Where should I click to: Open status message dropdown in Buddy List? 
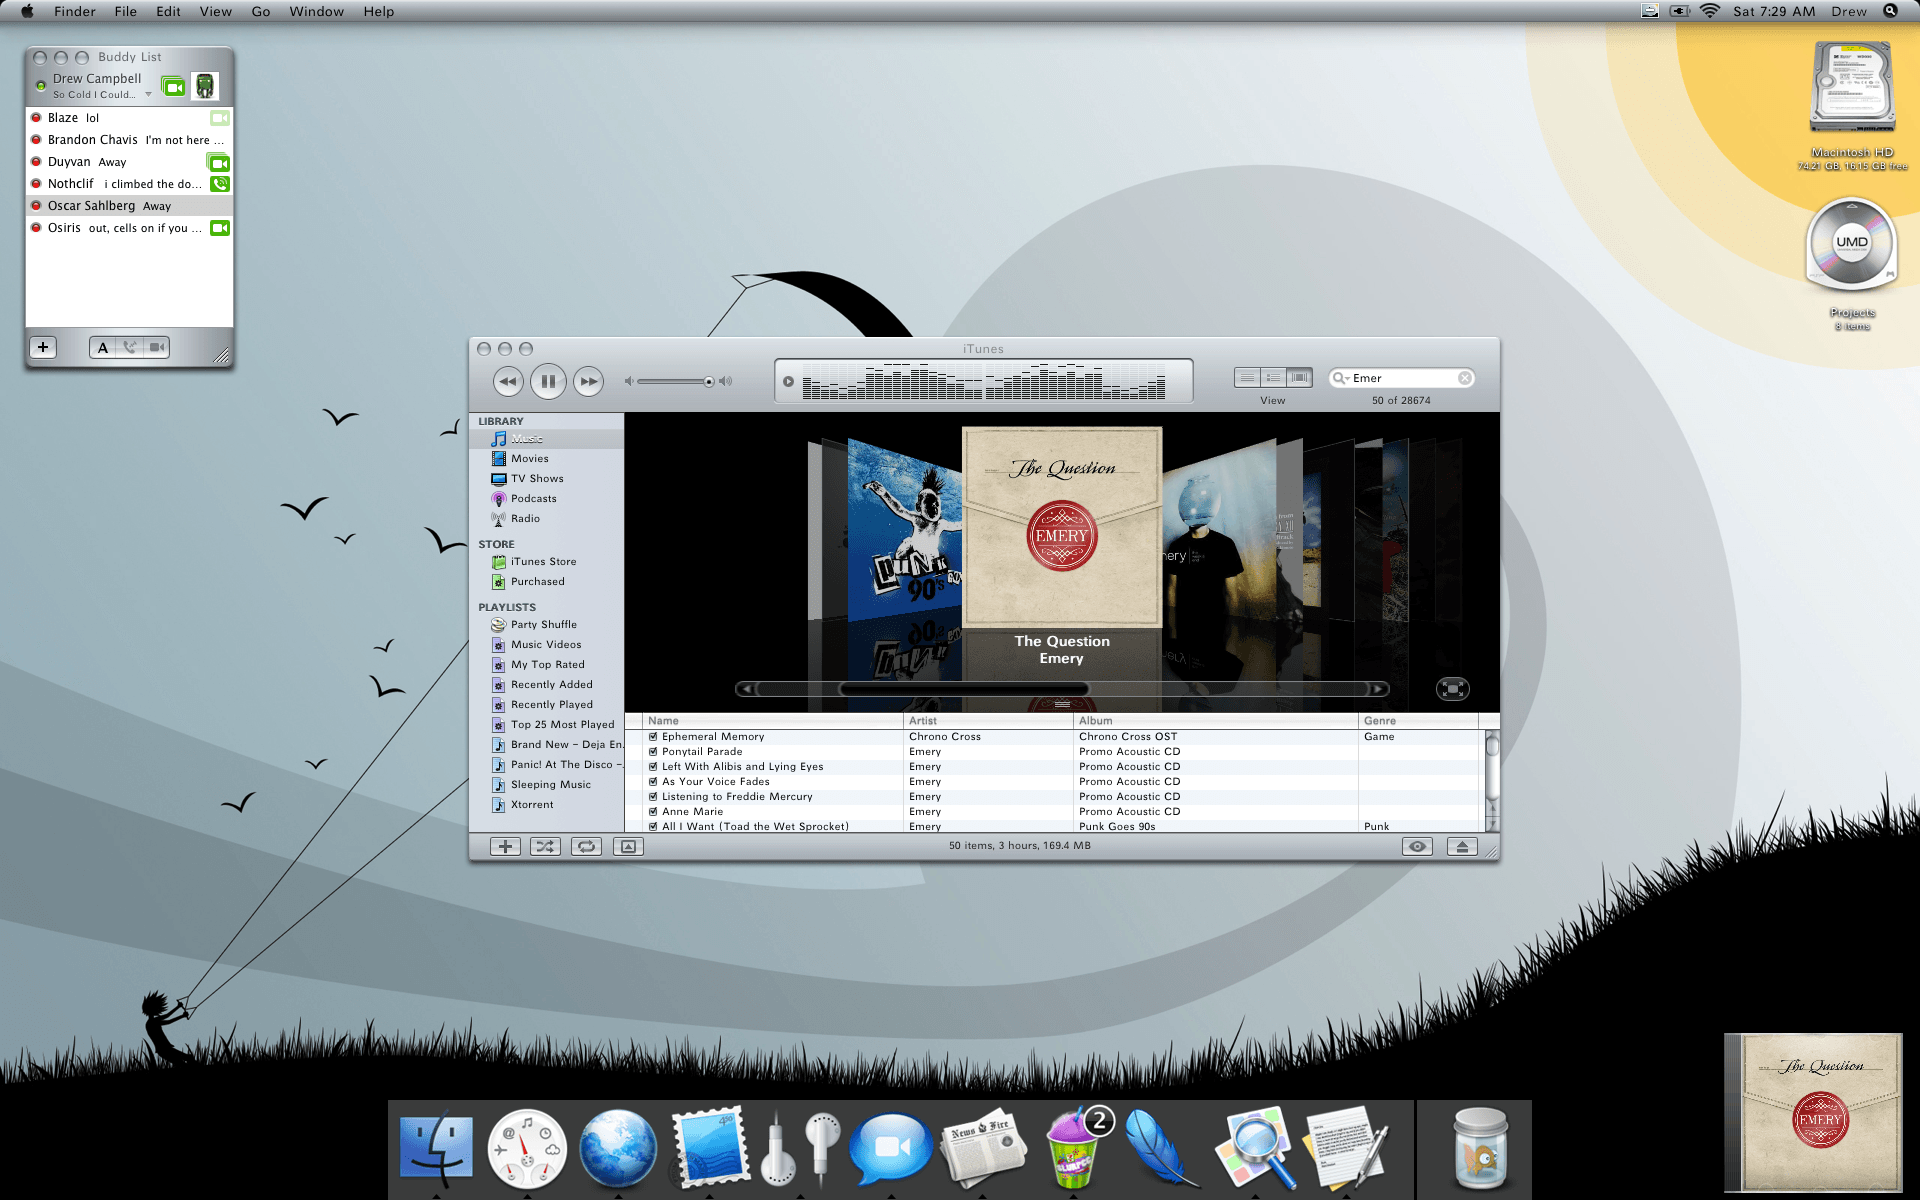click(148, 95)
